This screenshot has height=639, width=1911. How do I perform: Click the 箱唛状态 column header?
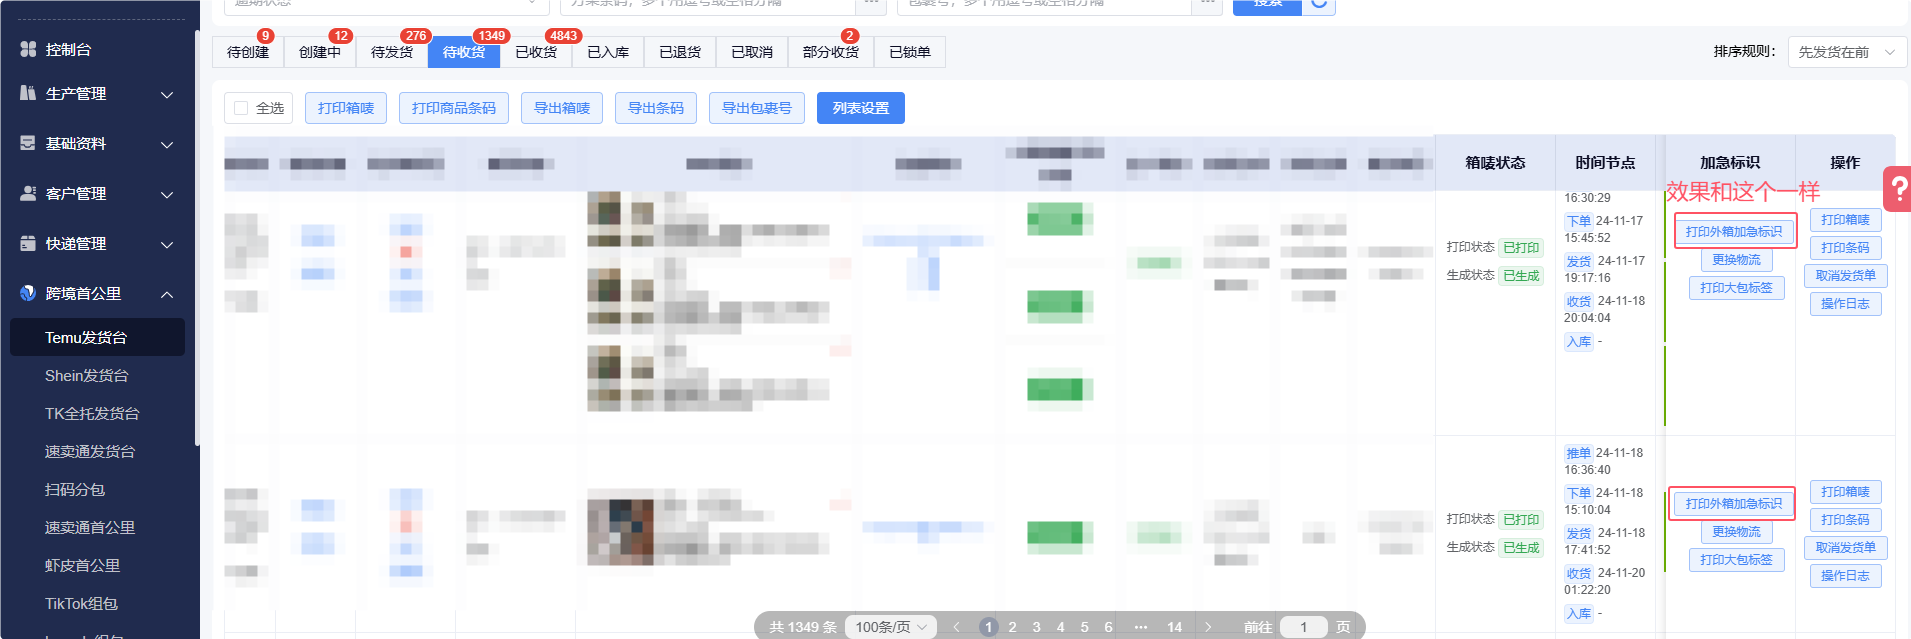click(1496, 163)
